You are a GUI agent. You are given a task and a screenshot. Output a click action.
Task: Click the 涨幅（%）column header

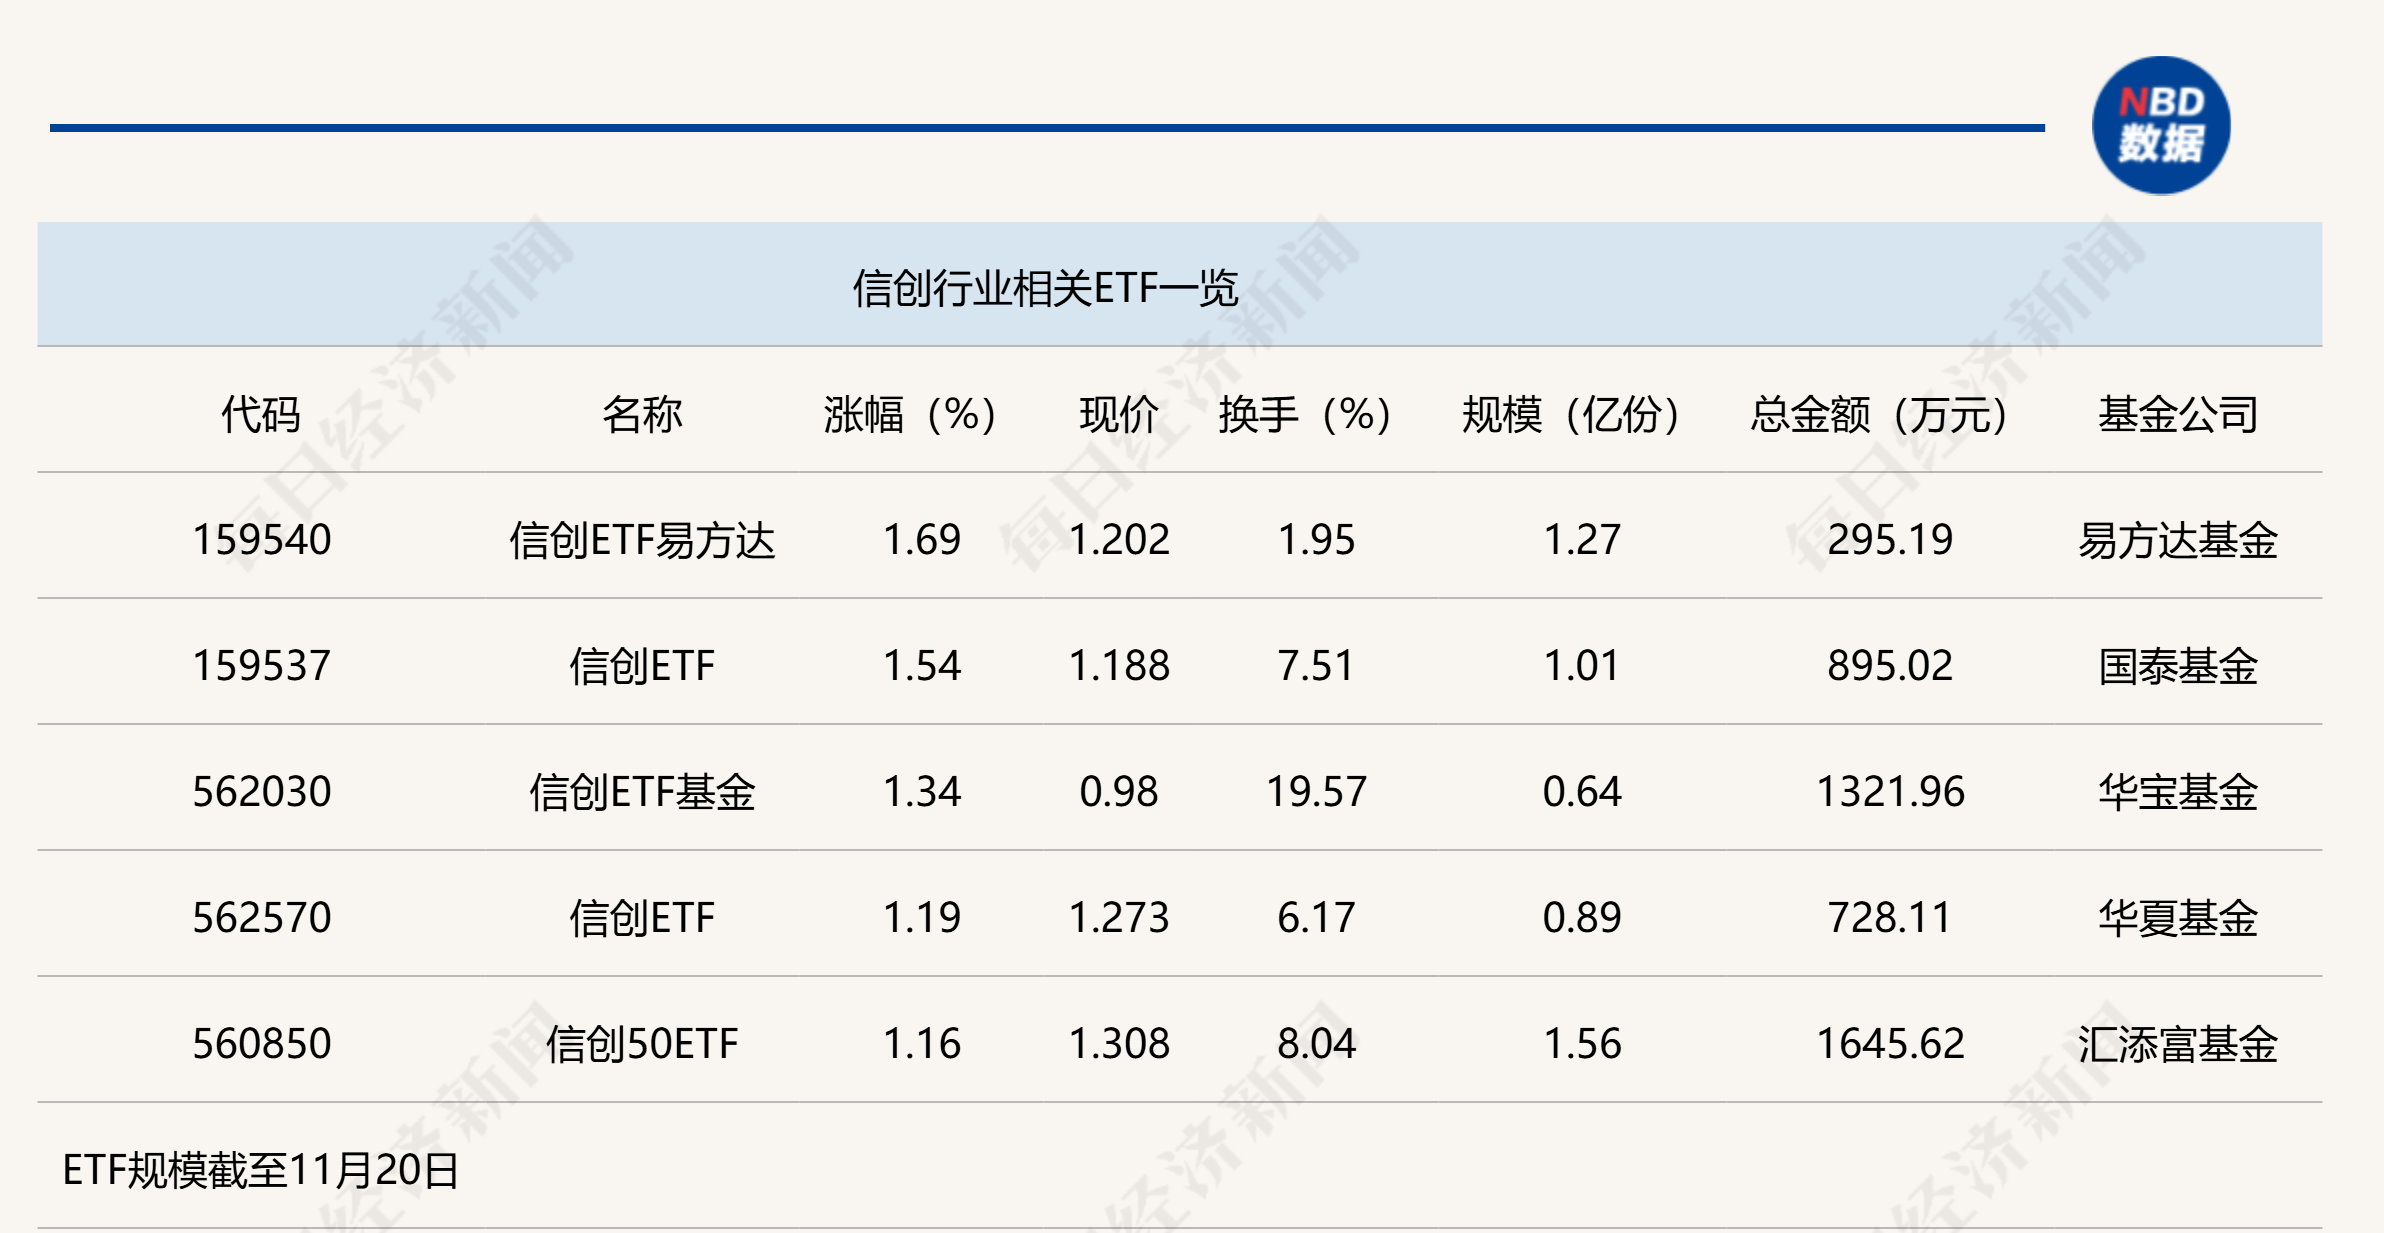point(910,414)
